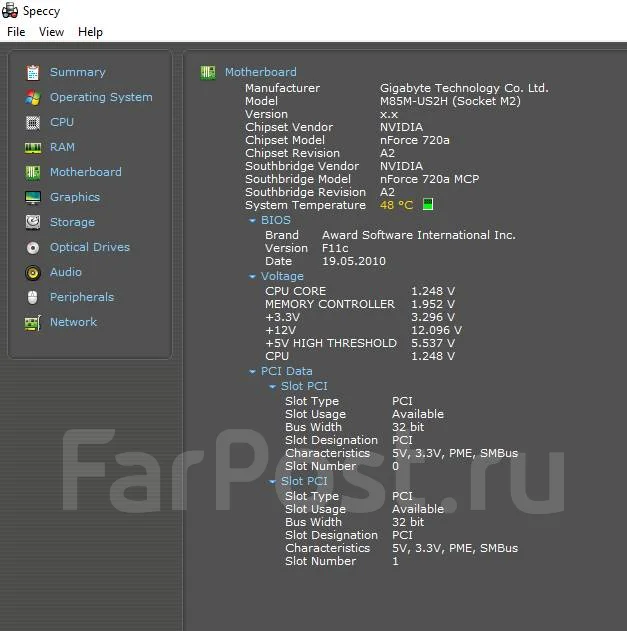627x631 pixels.
Task: Click the BIOS version F11c
Action: click(335, 248)
